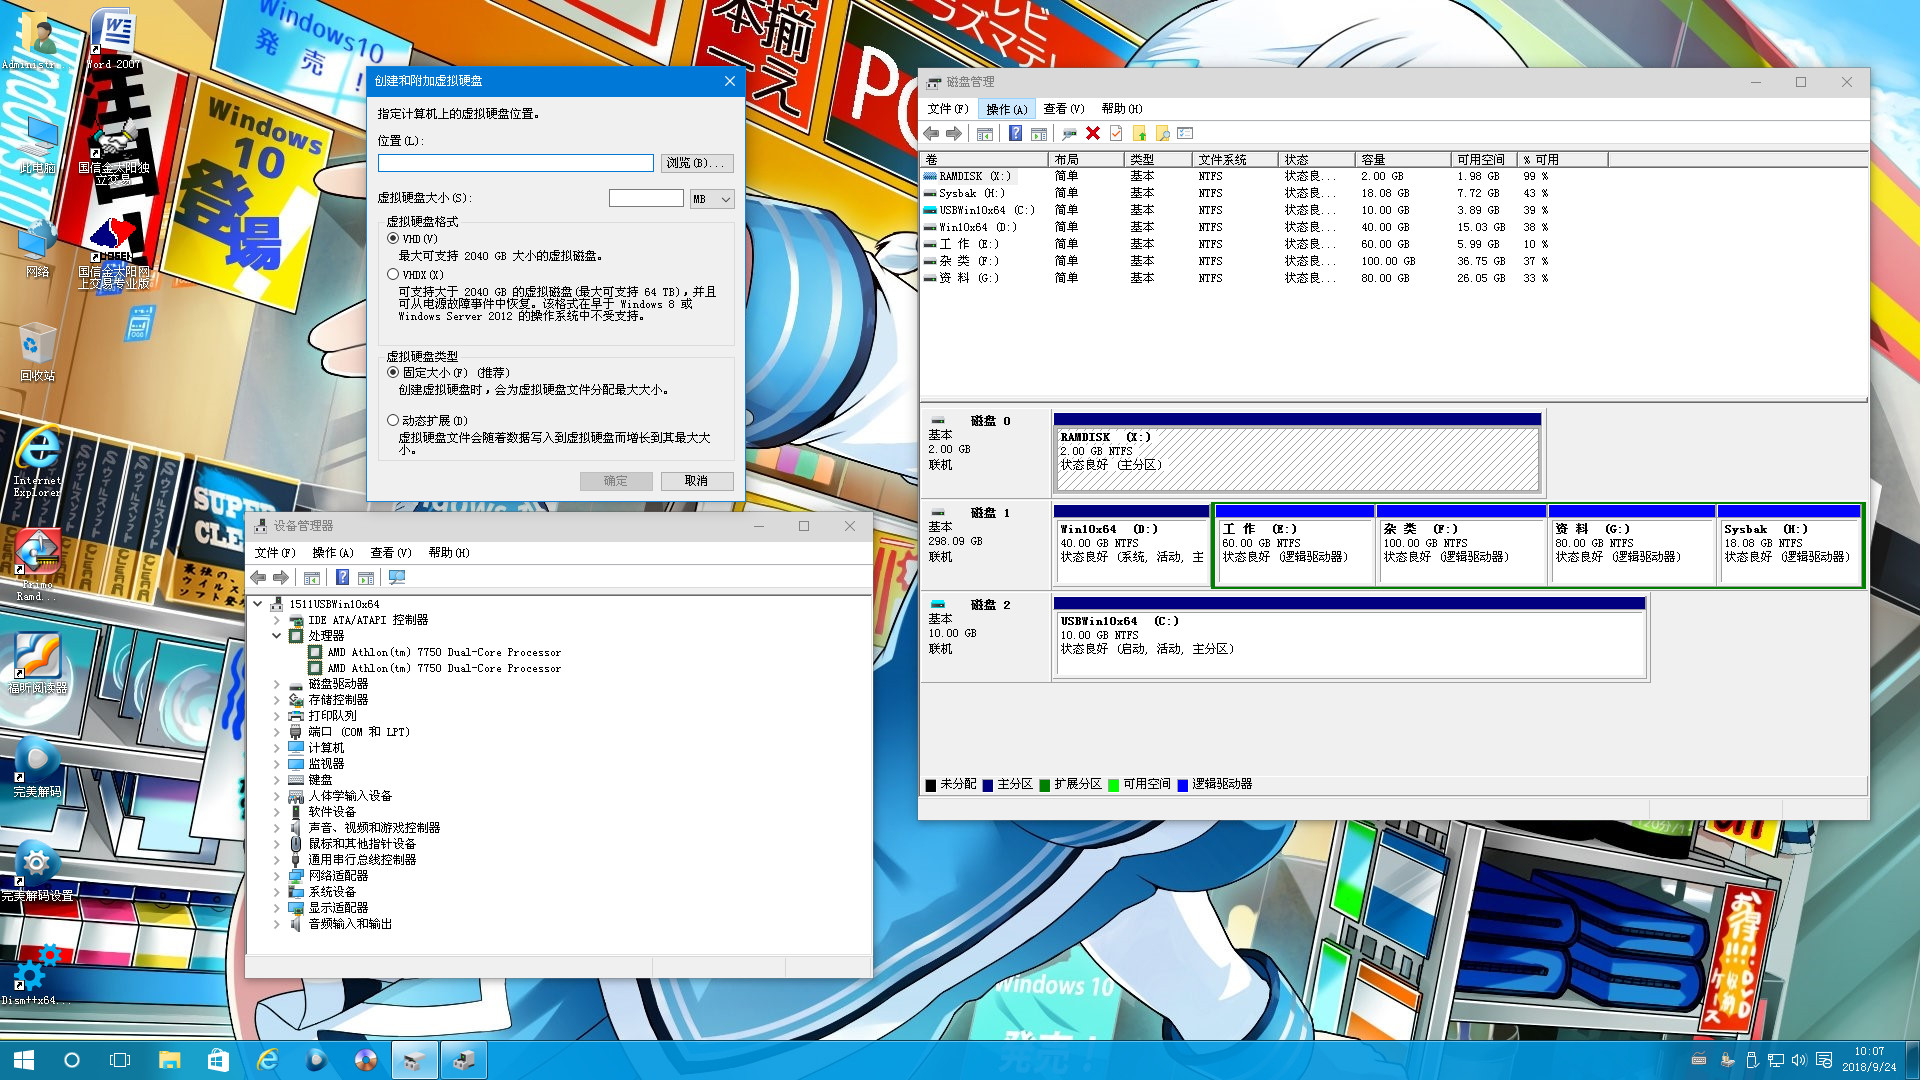The image size is (1920, 1080).
Task: Open Word 2007 desktop shortcut
Action: click(114, 40)
